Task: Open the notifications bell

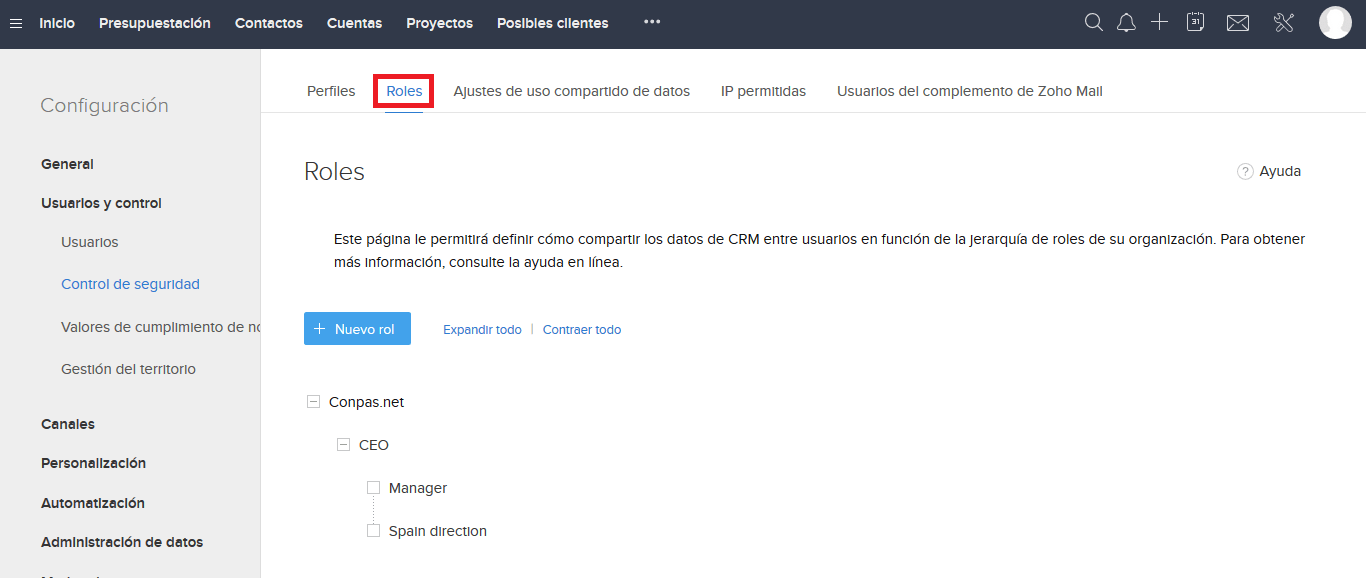Action: 1126,21
